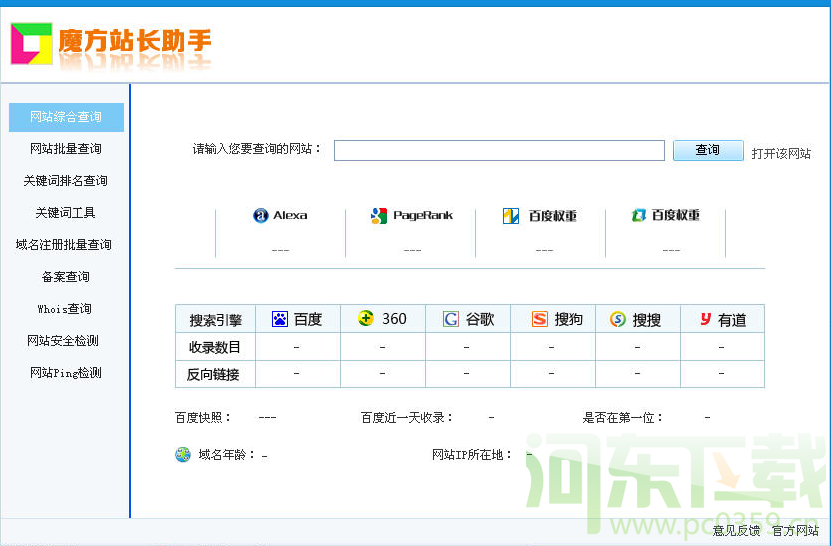Image resolution: width=831 pixels, height=546 pixels.
Task: Open 网站Ping检测 in sidebar
Action: click(66, 373)
